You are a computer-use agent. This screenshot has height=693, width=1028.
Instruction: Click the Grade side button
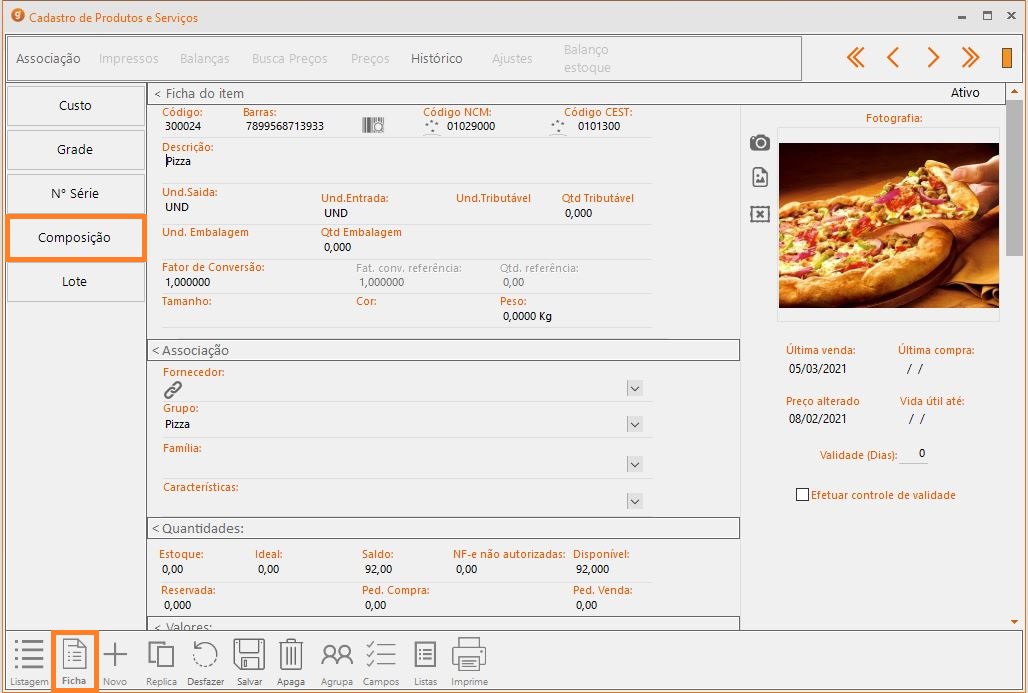[75, 149]
